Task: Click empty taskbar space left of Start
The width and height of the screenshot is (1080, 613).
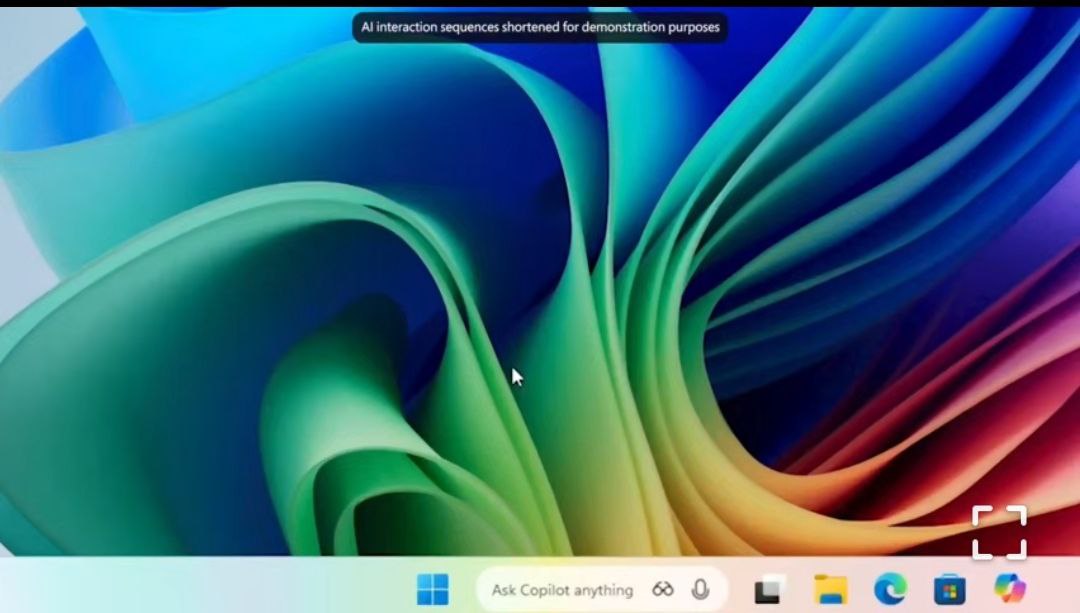Action: click(x=200, y=588)
